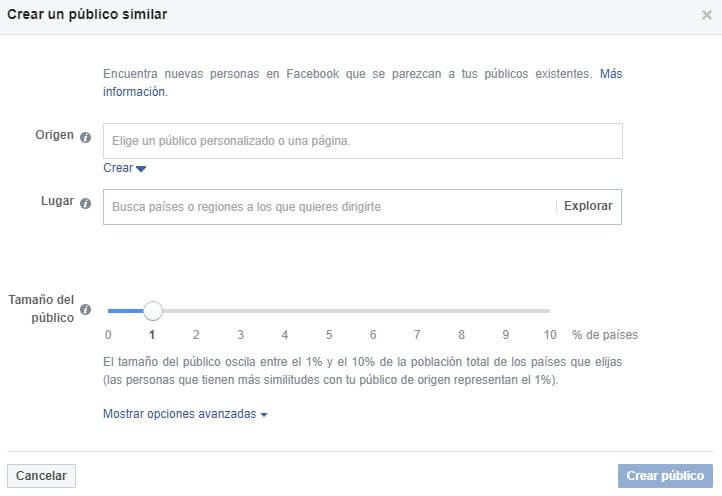The width and height of the screenshot is (722, 496).
Task: Click info icon beside Tamaño del público
Action: coord(85,310)
